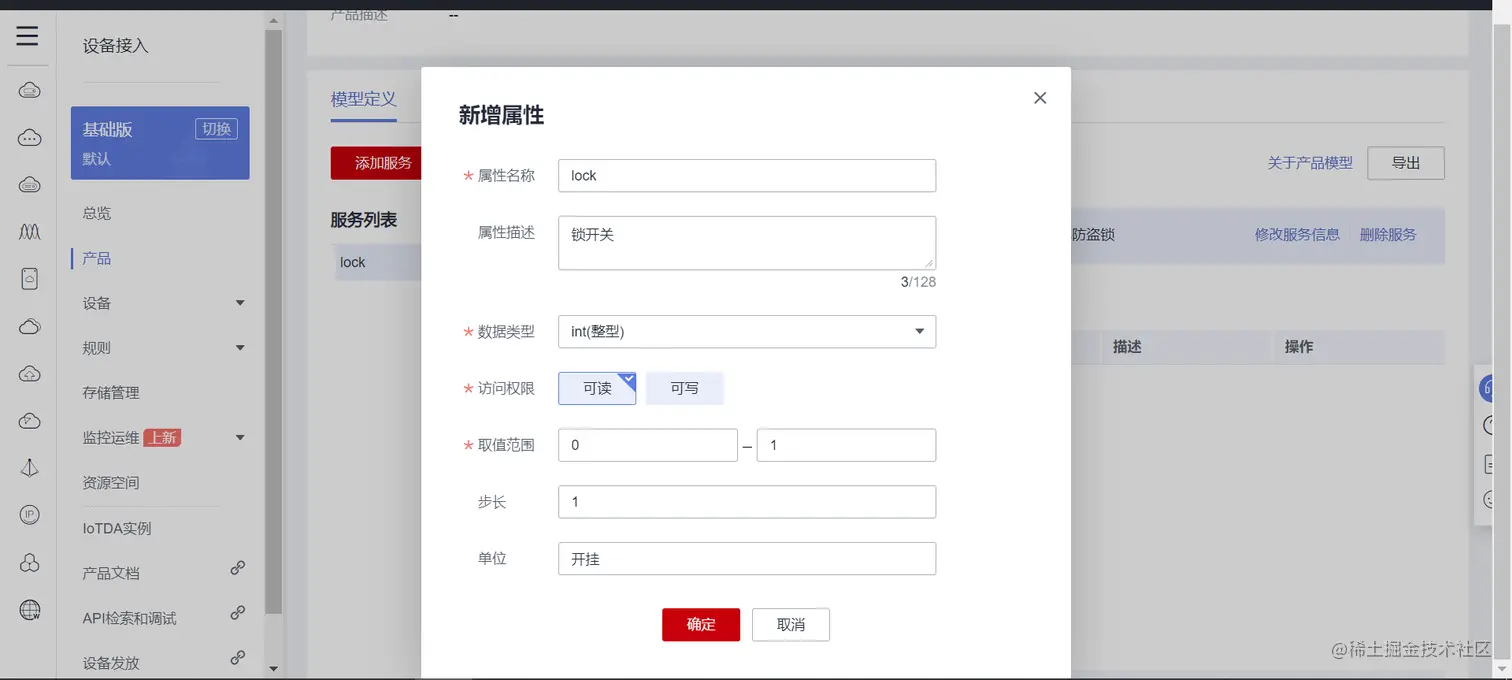Click the sidebar scrollbar down arrow

tap(274, 668)
